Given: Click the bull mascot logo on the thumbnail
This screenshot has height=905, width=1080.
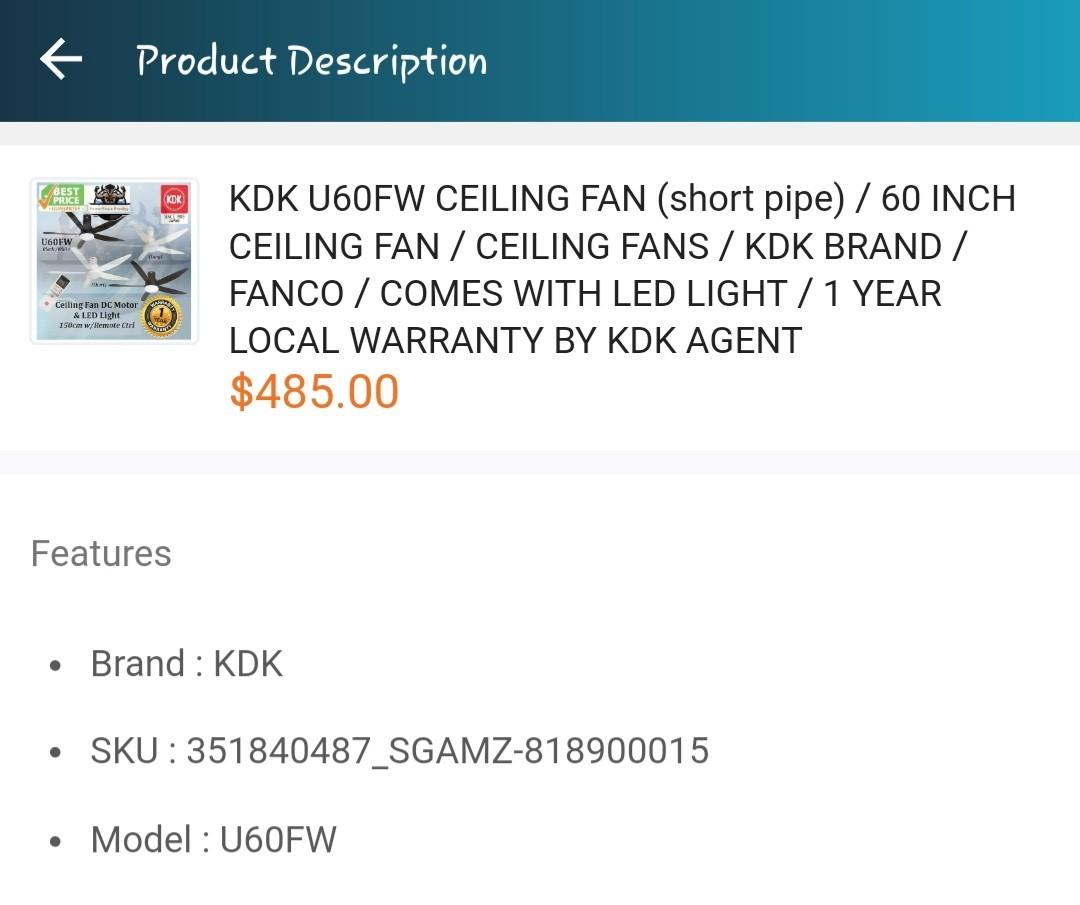Looking at the screenshot, I should 108,196.
